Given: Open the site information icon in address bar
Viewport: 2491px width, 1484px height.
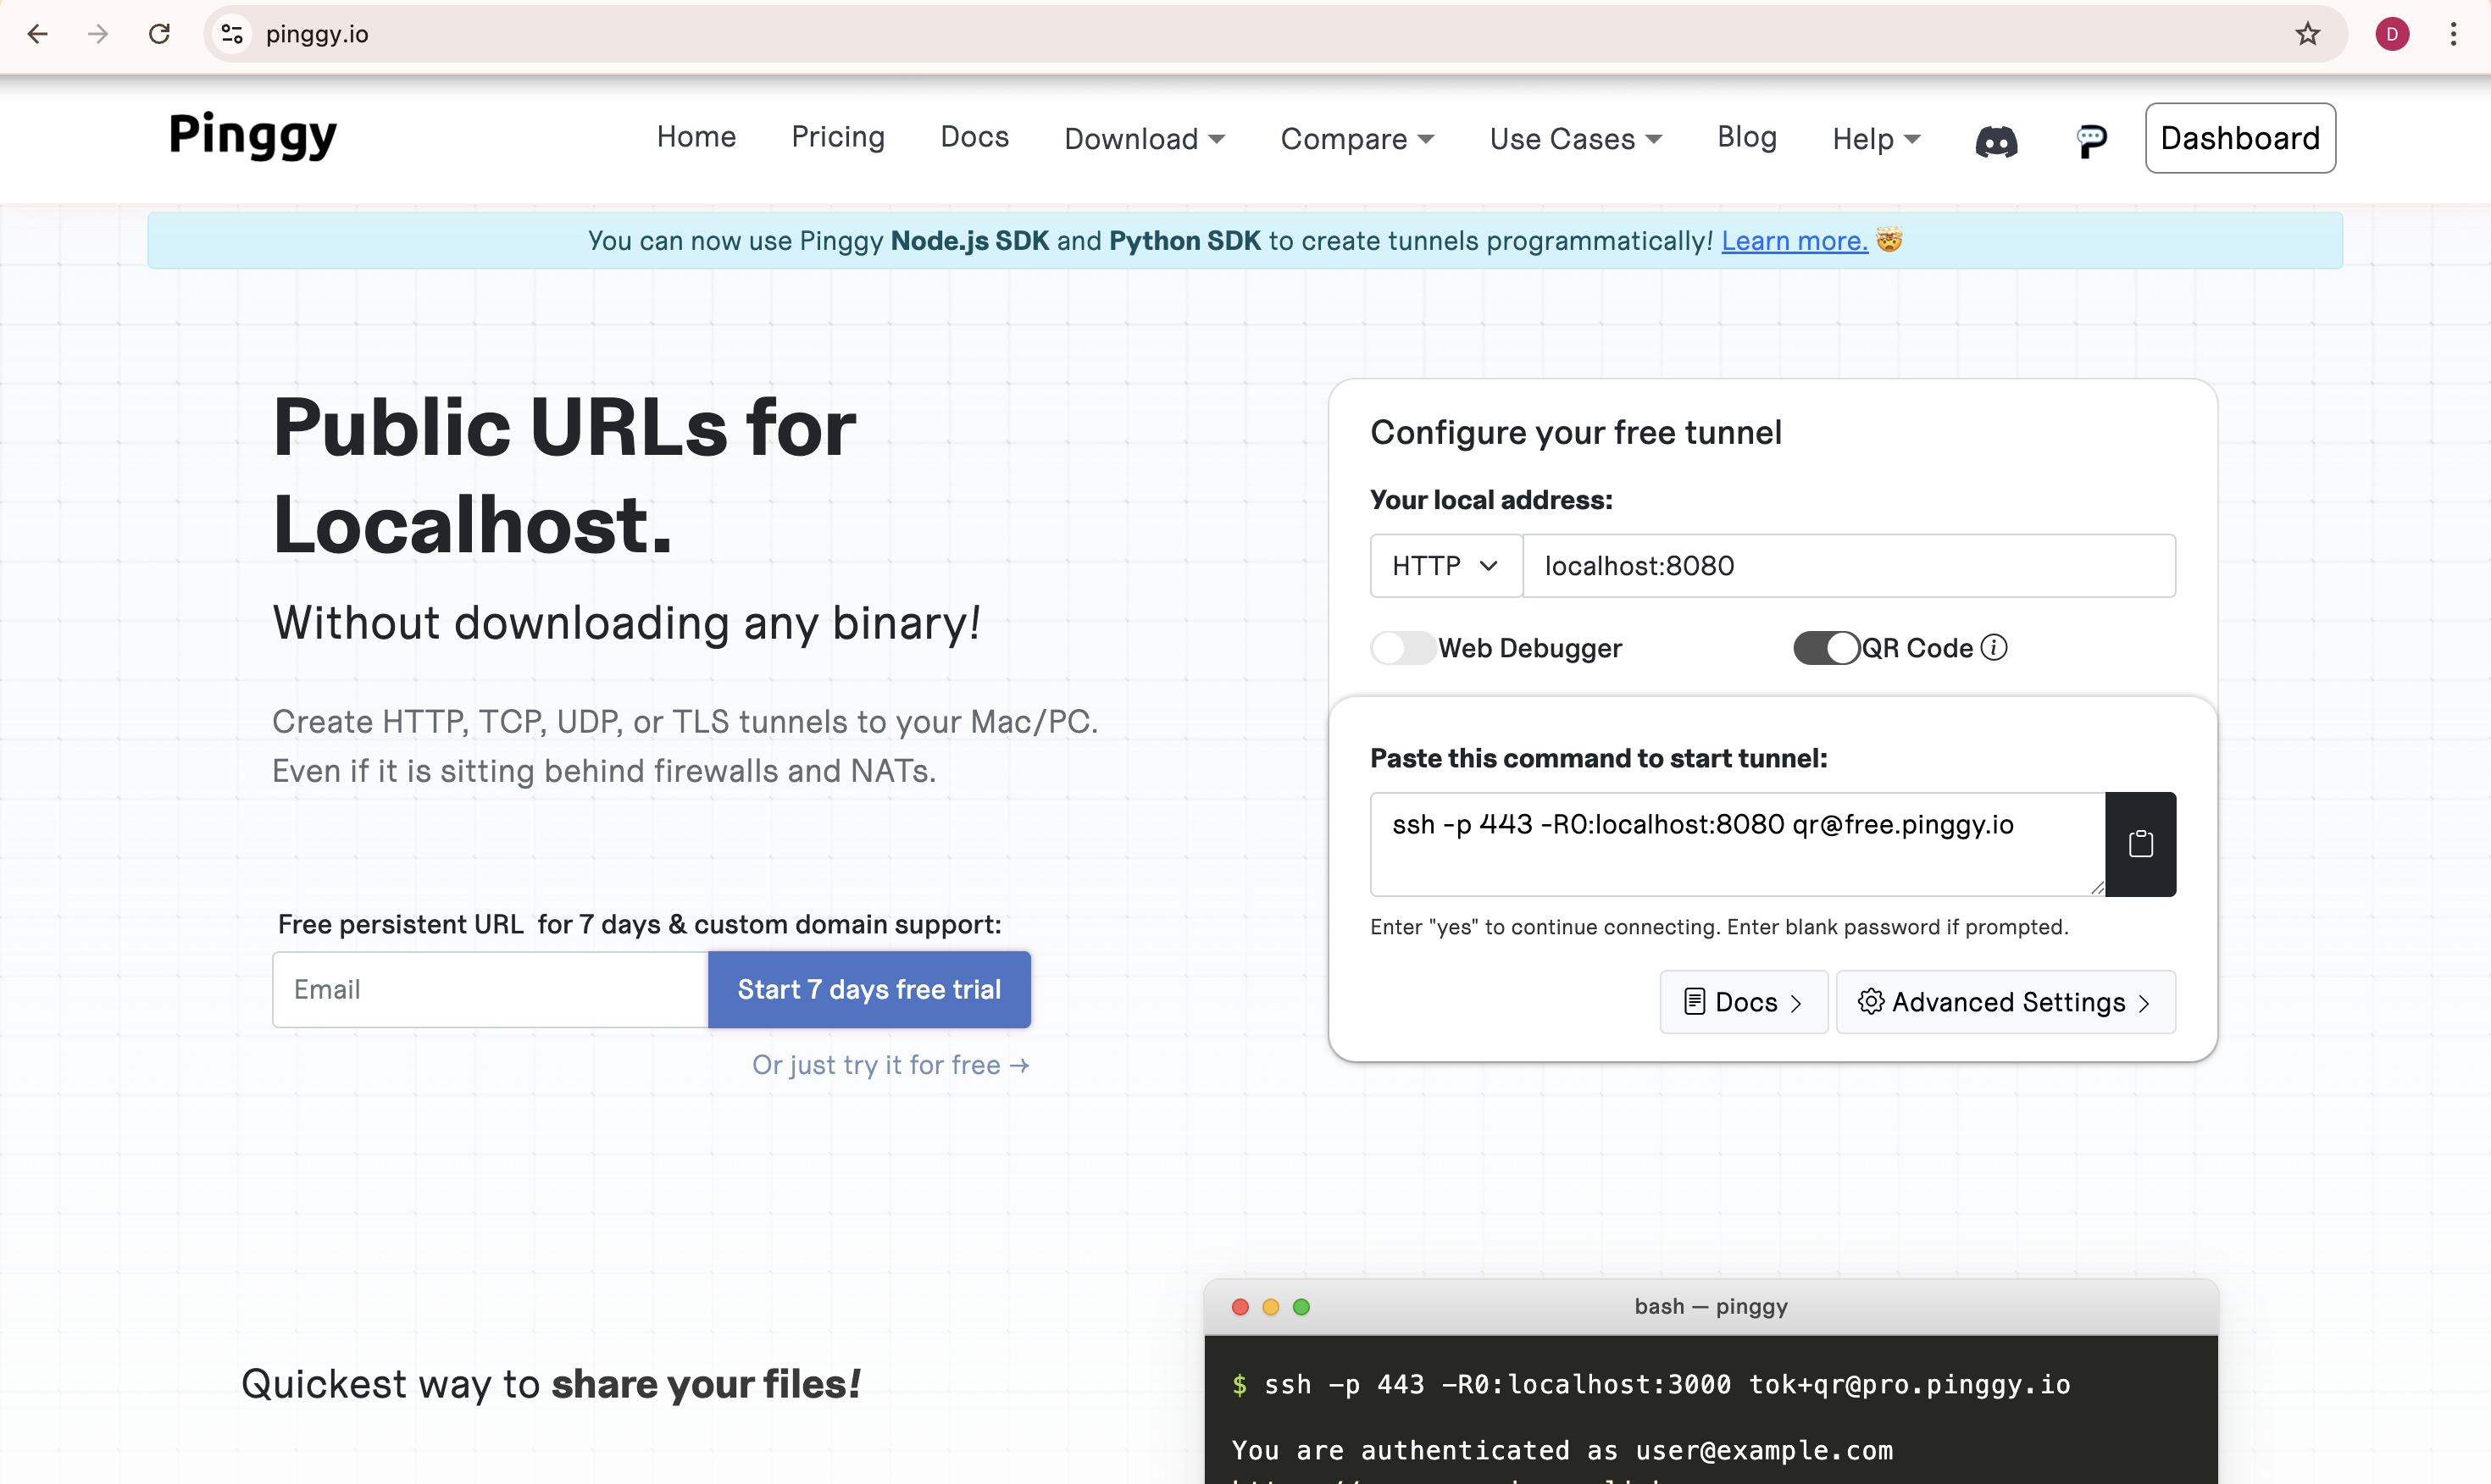Looking at the screenshot, I should pyautogui.click(x=232, y=34).
